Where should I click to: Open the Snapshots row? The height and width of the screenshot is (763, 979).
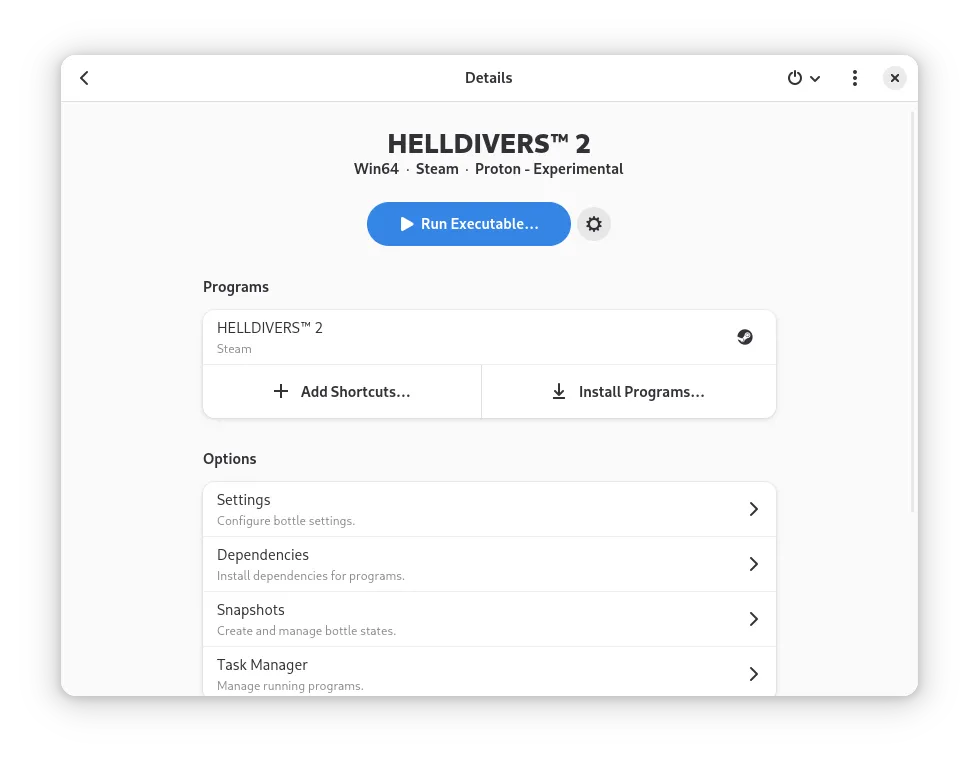tap(490, 619)
